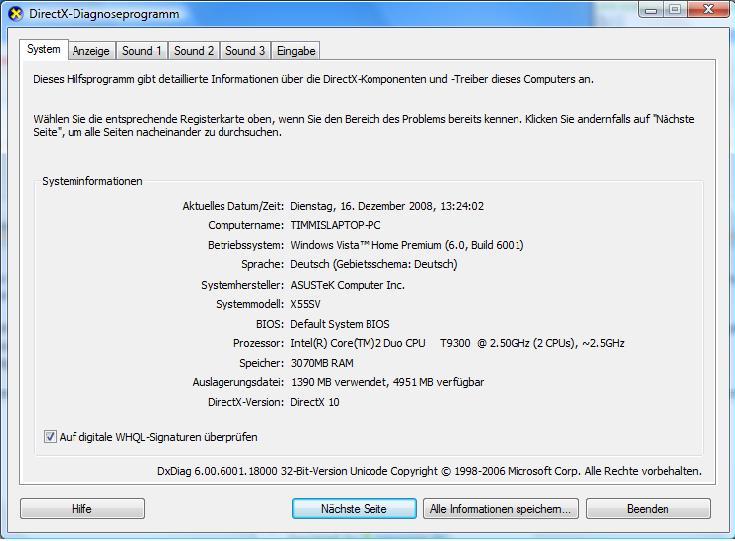Viewport: 735px width, 541px height.
Task: Click the Systemhersteller label
Action: tap(242, 285)
